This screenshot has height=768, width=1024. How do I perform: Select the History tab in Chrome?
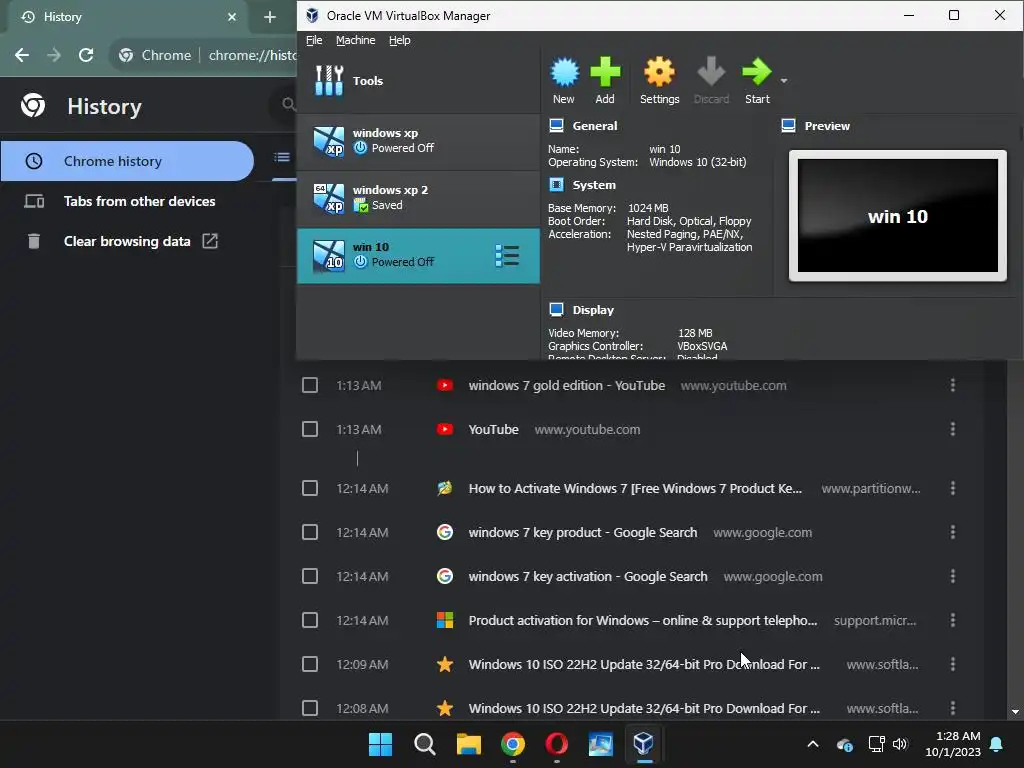[x=127, y=17]
